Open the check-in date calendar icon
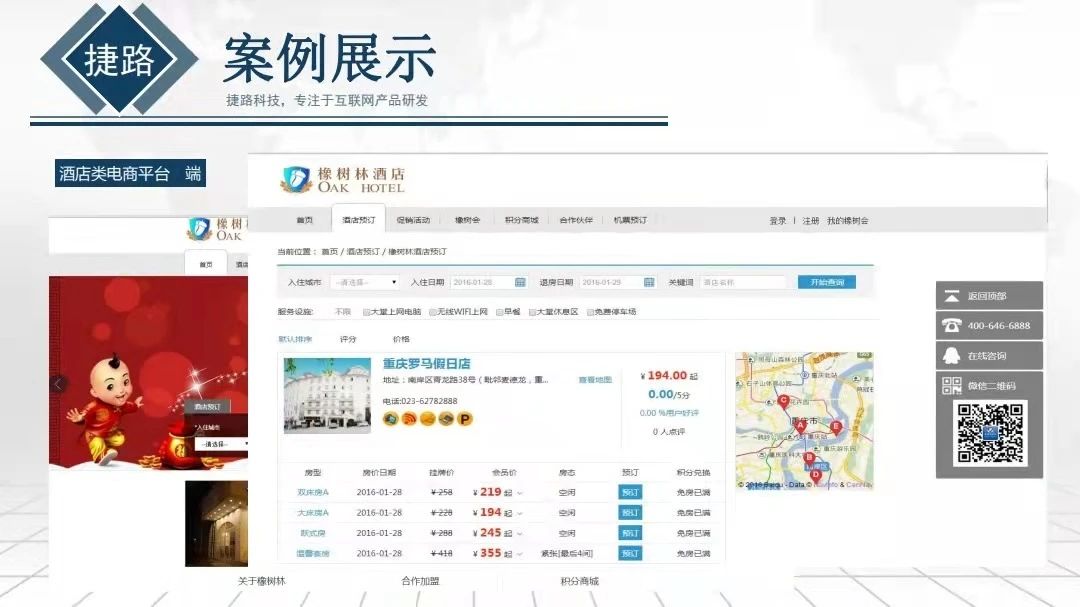 click(518, 280)
